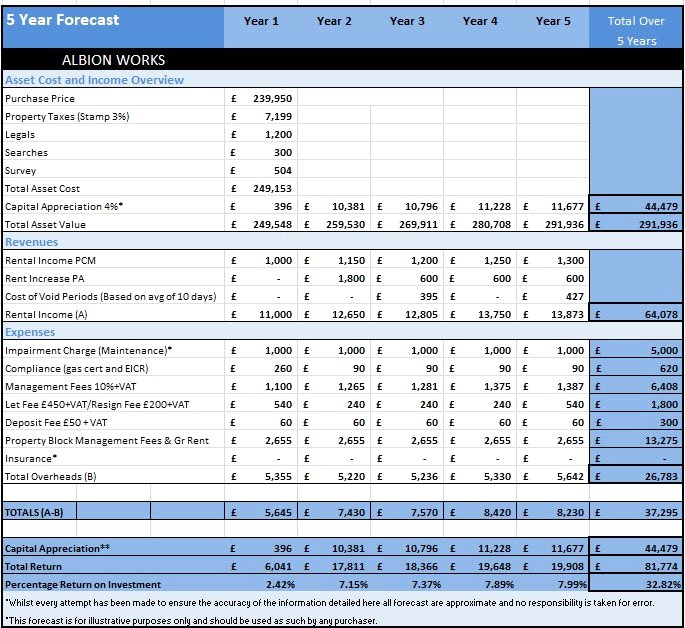Click the Total Return total 81,774
Image resolution: width=685 pixels, height=628 pixels.
(661, 566)
